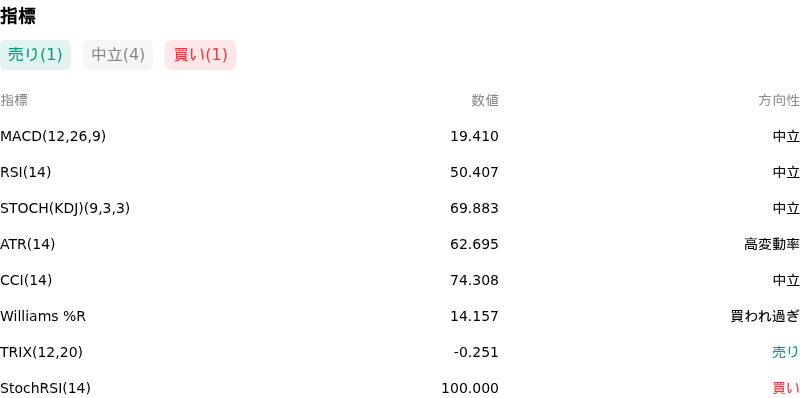
Task: Open the STOCH(KDJ)(9,3,3) indicator row
Action: (400, 208)
